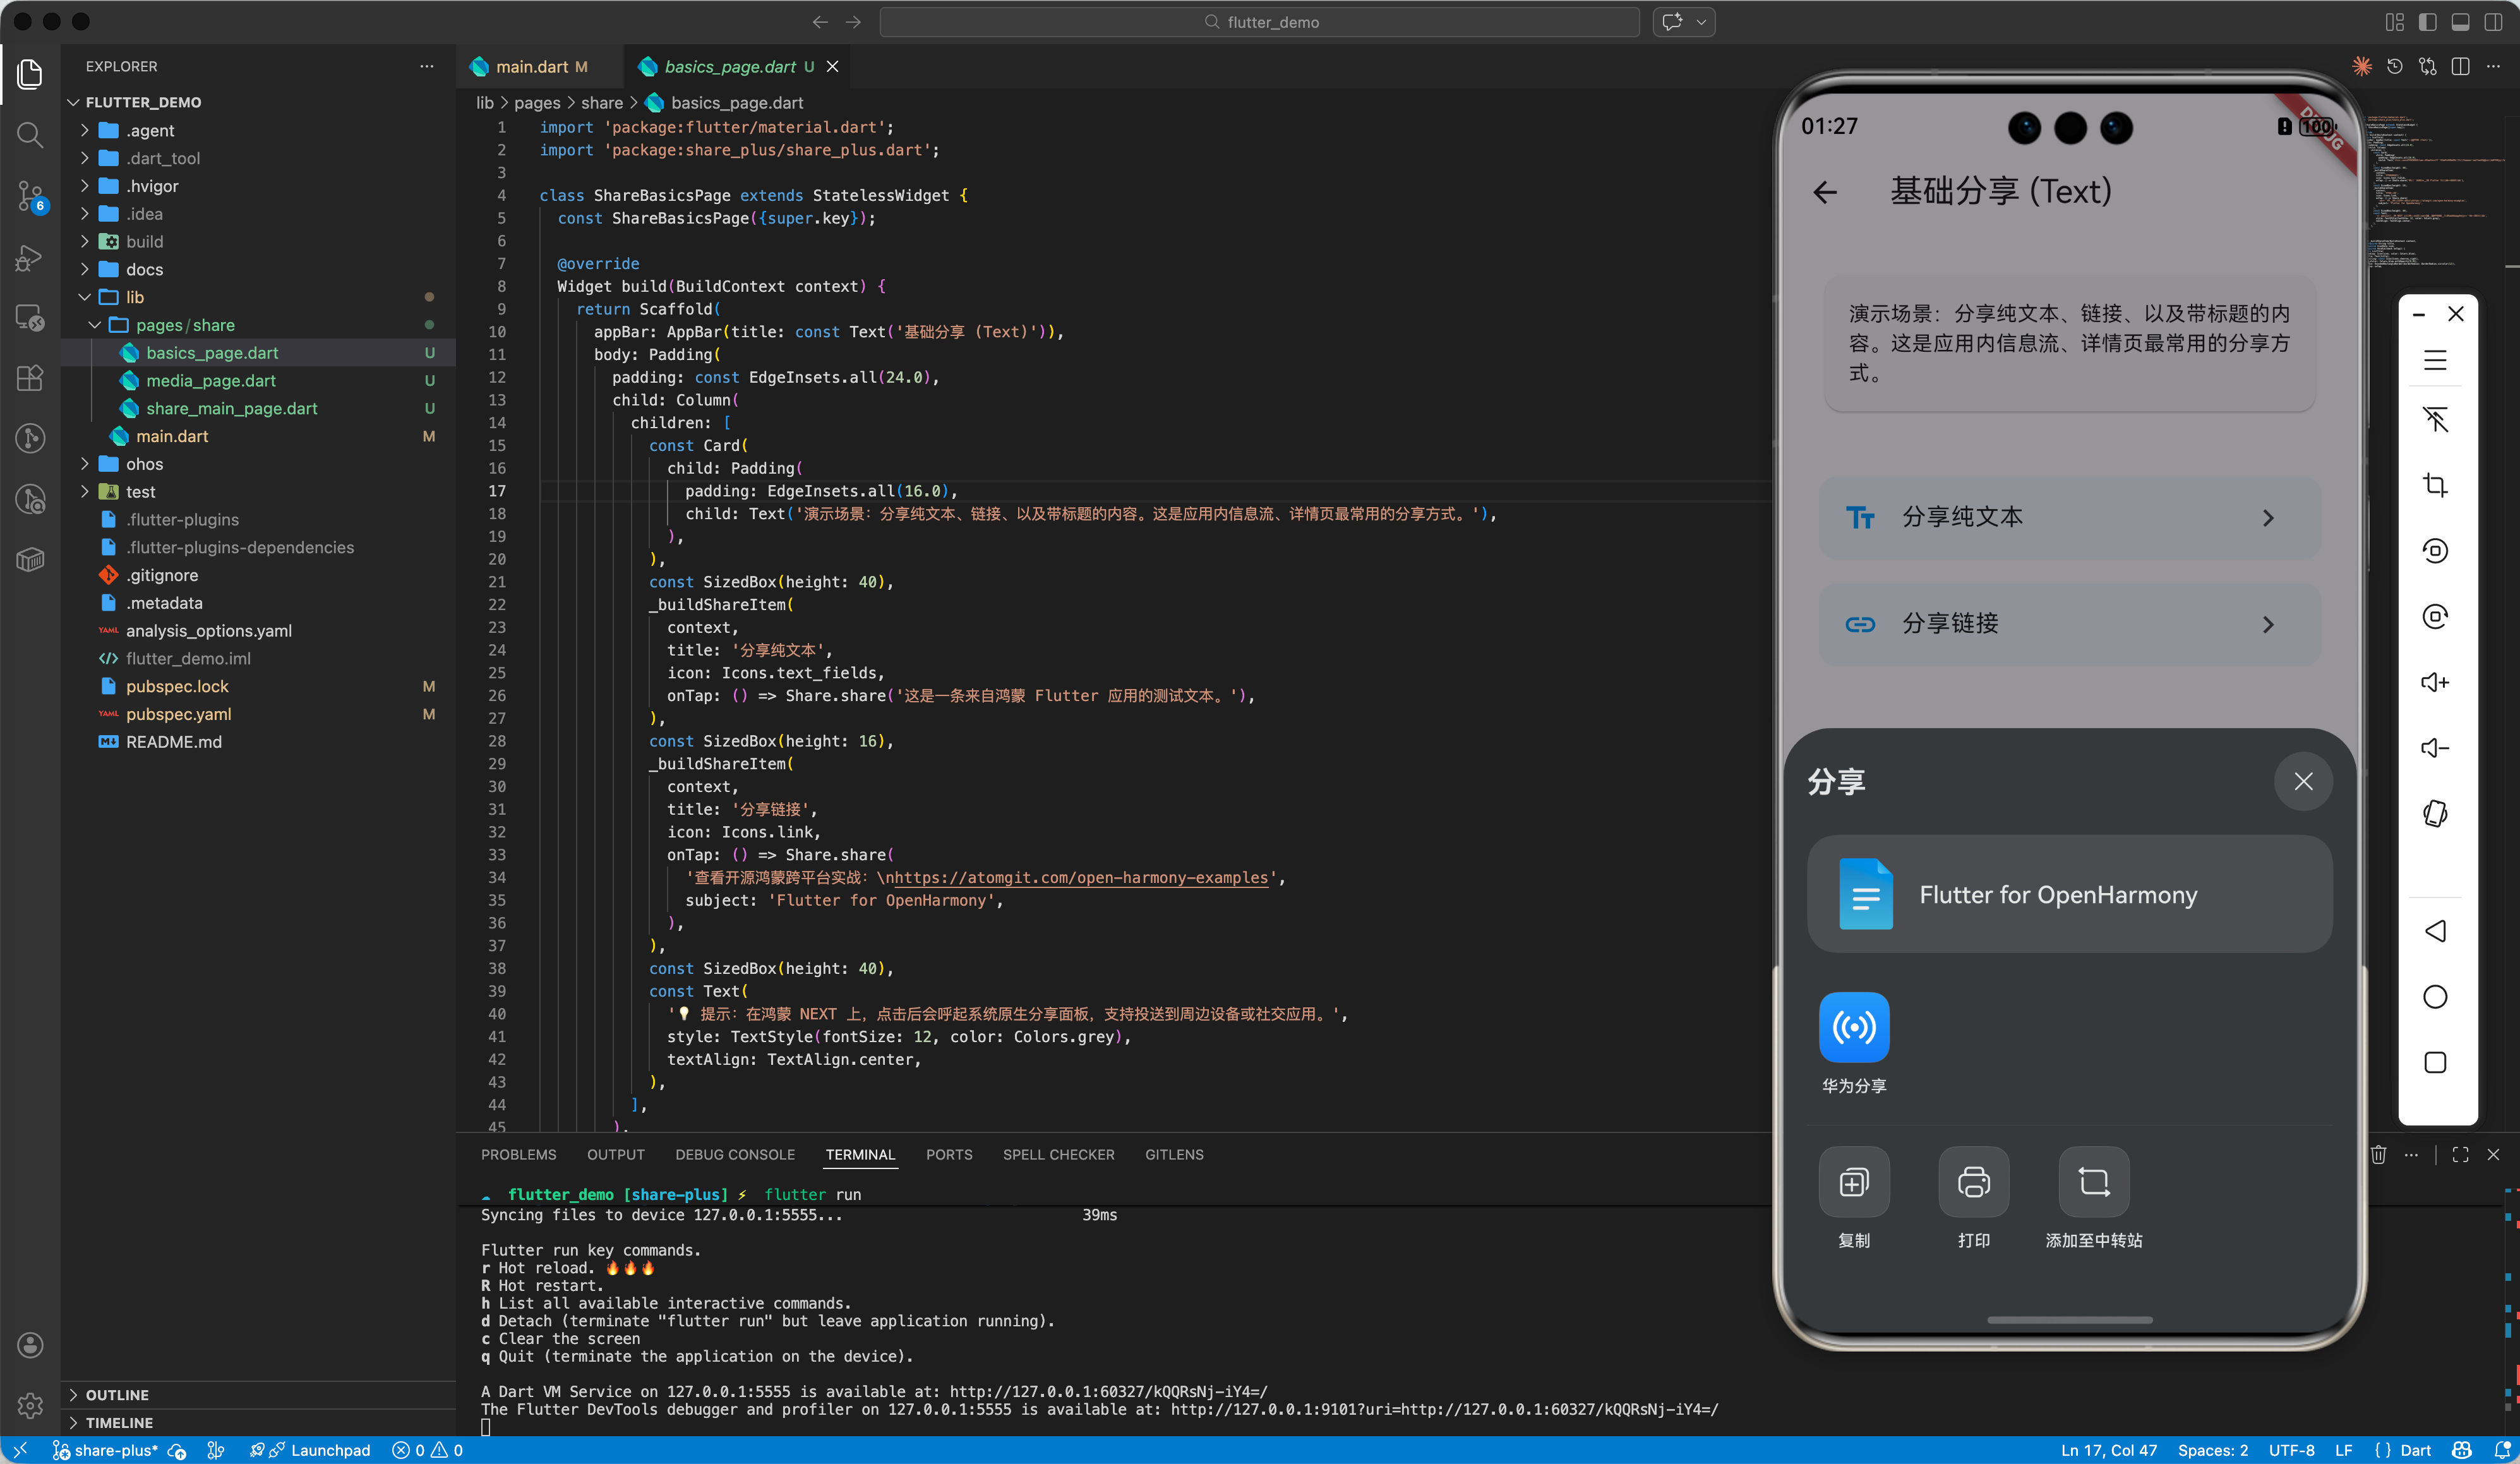Open the Source Control view in activity bar

click(x=30, y=195)
